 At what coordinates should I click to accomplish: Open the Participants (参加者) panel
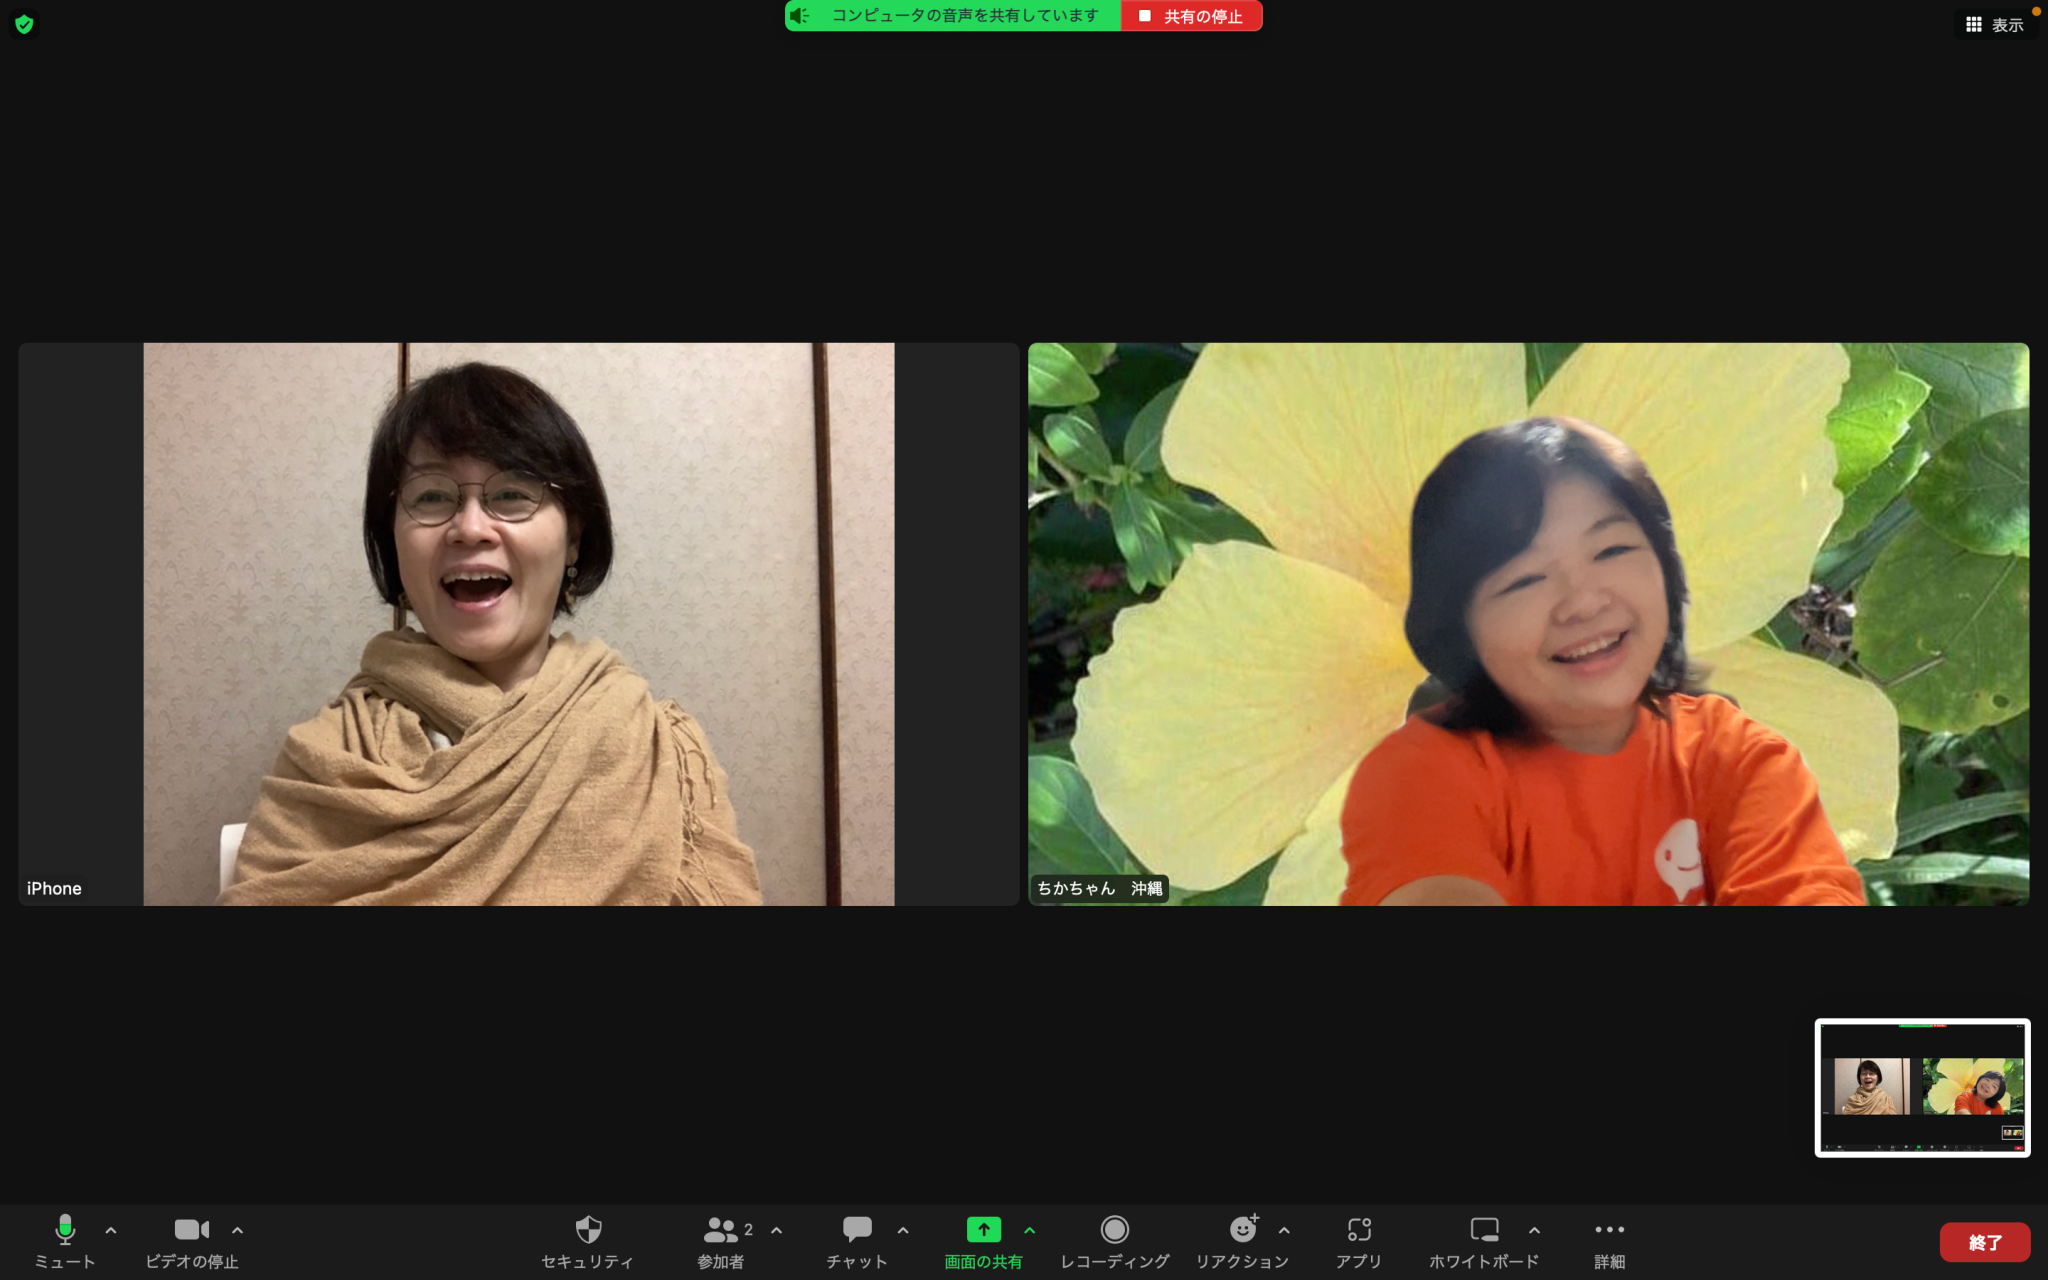721,1230
